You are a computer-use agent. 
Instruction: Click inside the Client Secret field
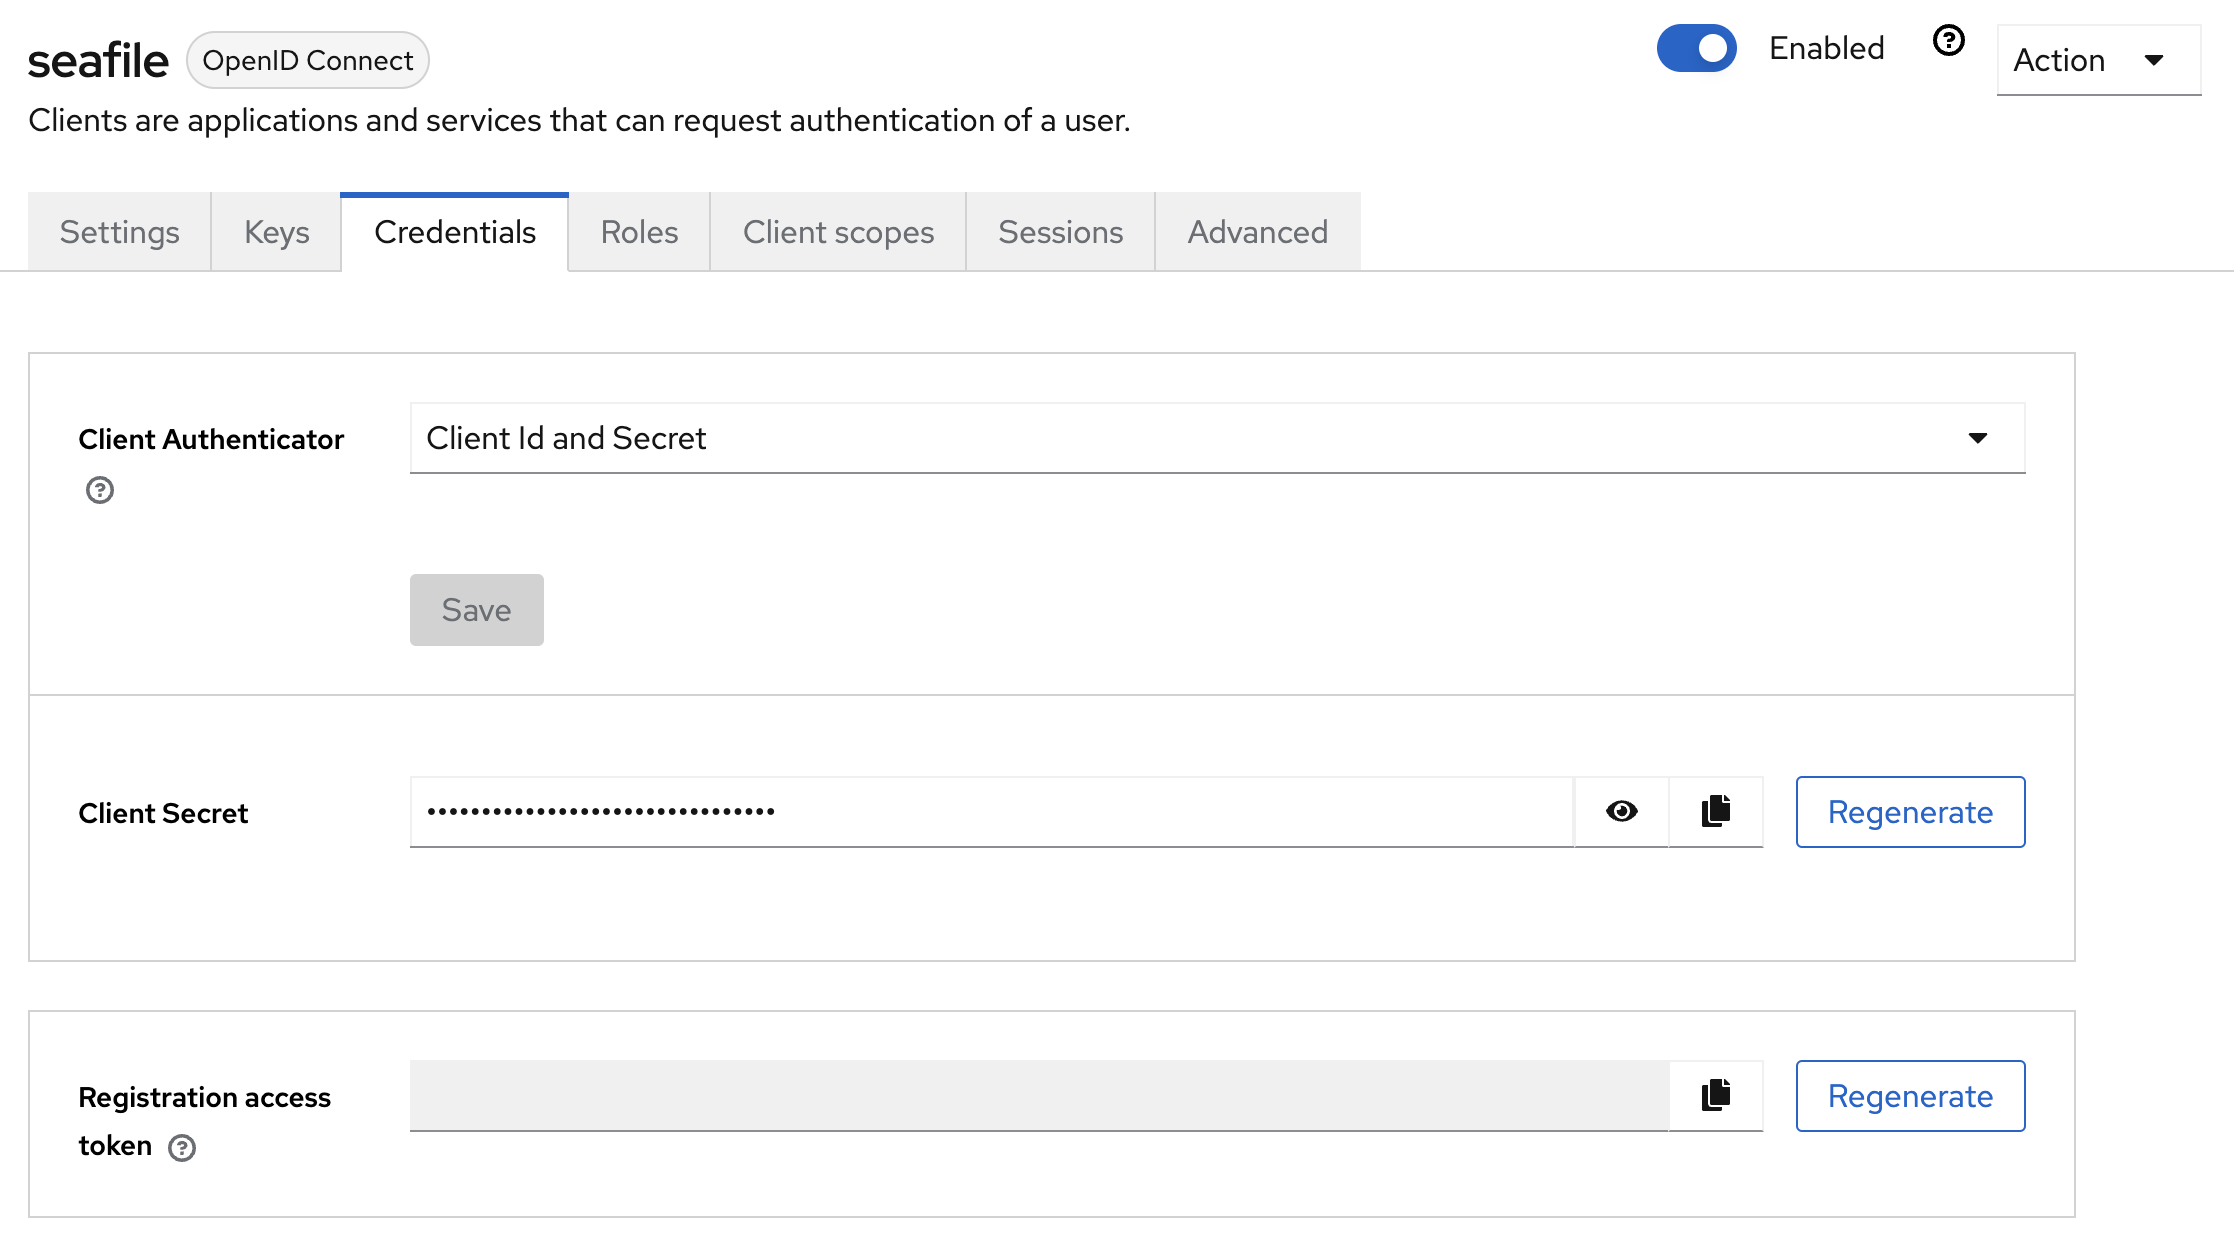[990, 811]
